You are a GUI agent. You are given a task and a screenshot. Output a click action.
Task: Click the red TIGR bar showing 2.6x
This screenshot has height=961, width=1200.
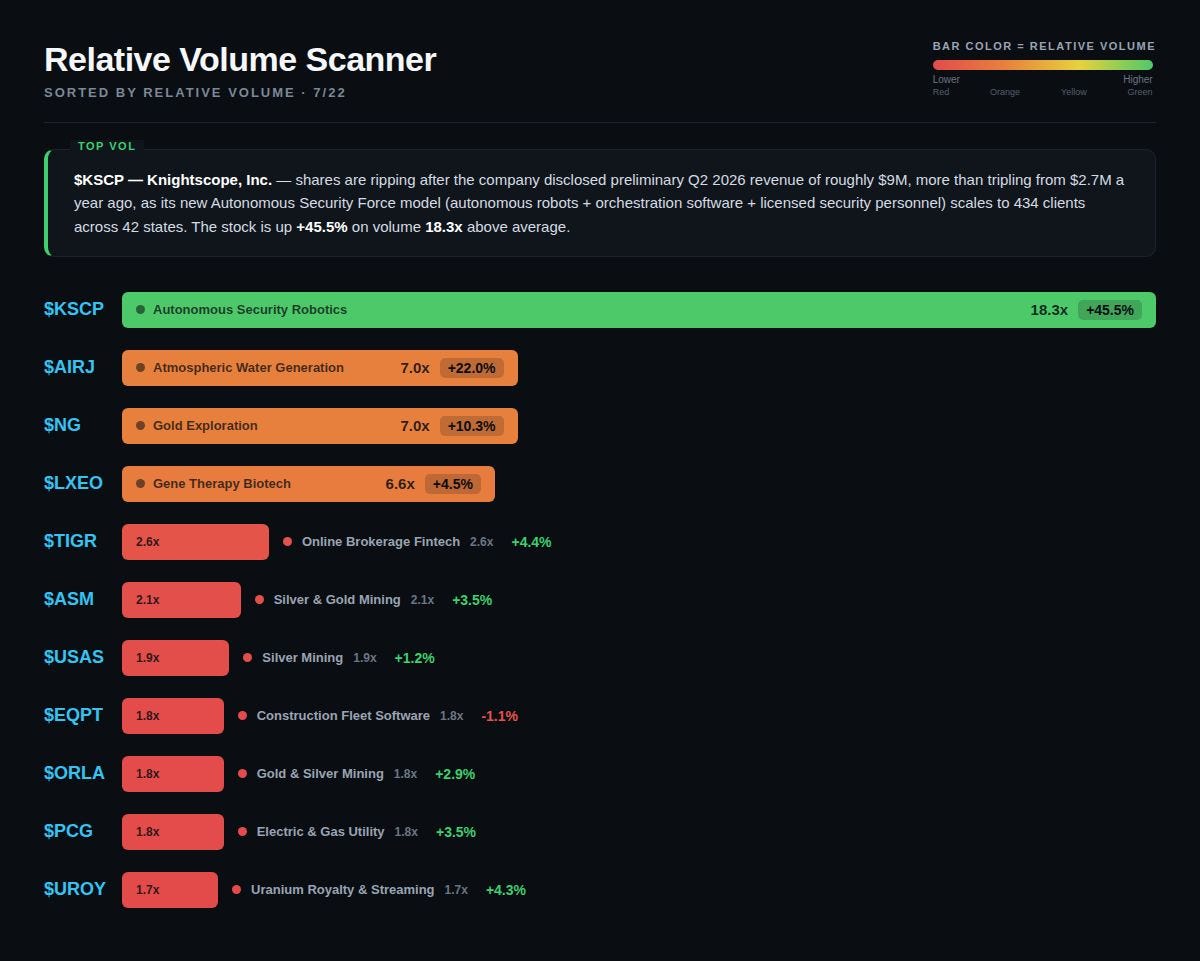tap(196, 542)
